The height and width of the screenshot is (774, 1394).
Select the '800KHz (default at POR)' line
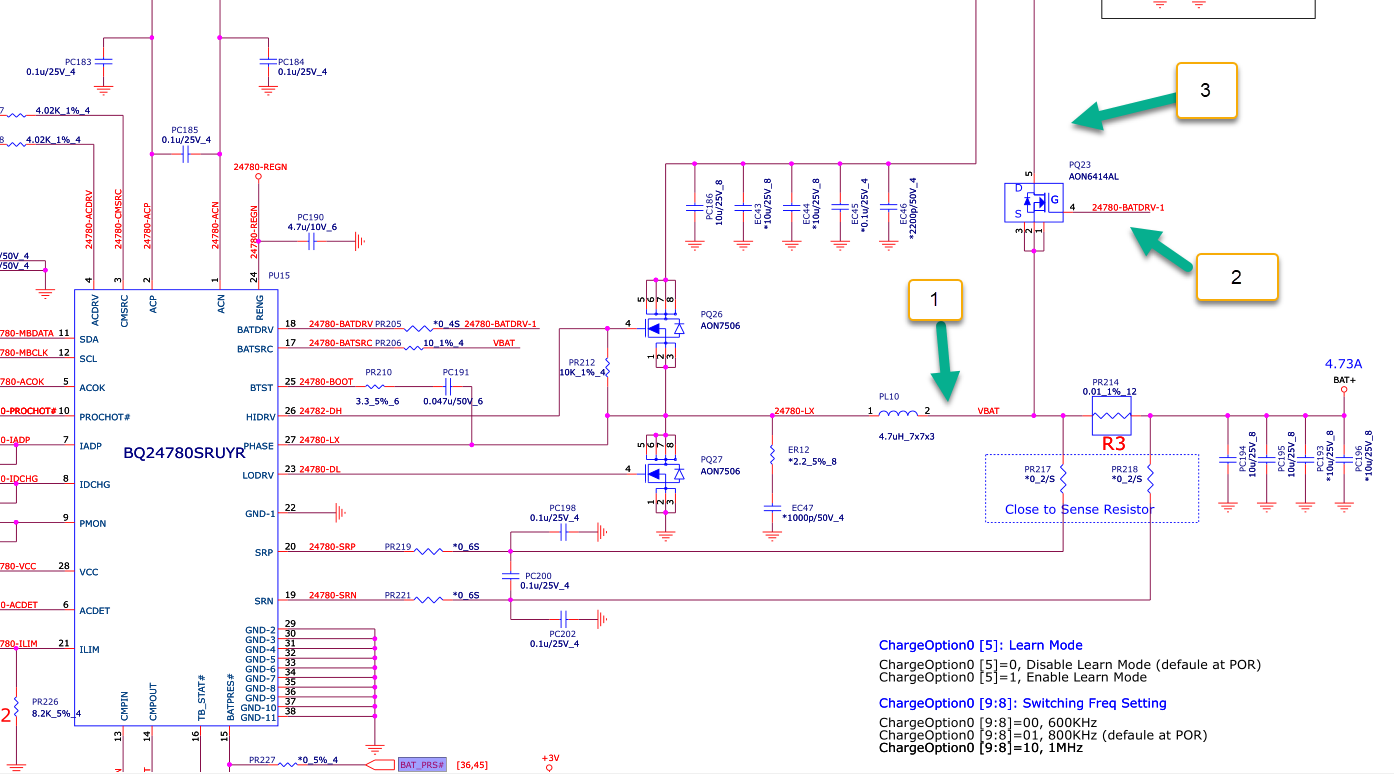point(1043,735)
